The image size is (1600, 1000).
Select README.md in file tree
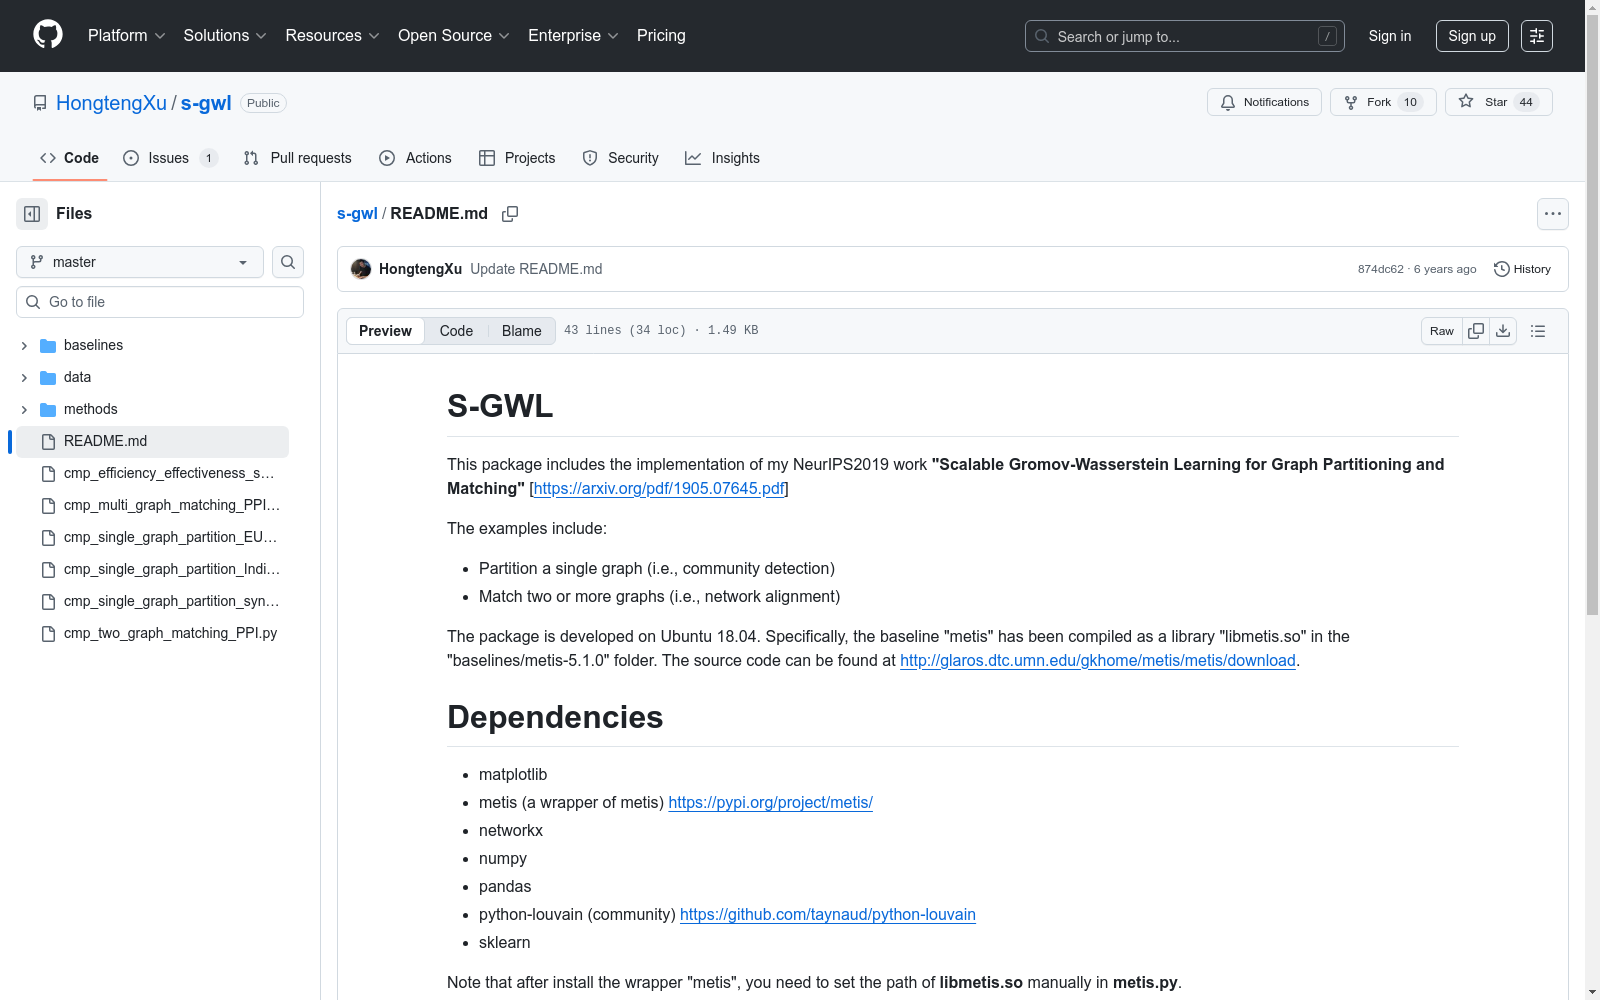pyautogui.click(x=152, y=441)
